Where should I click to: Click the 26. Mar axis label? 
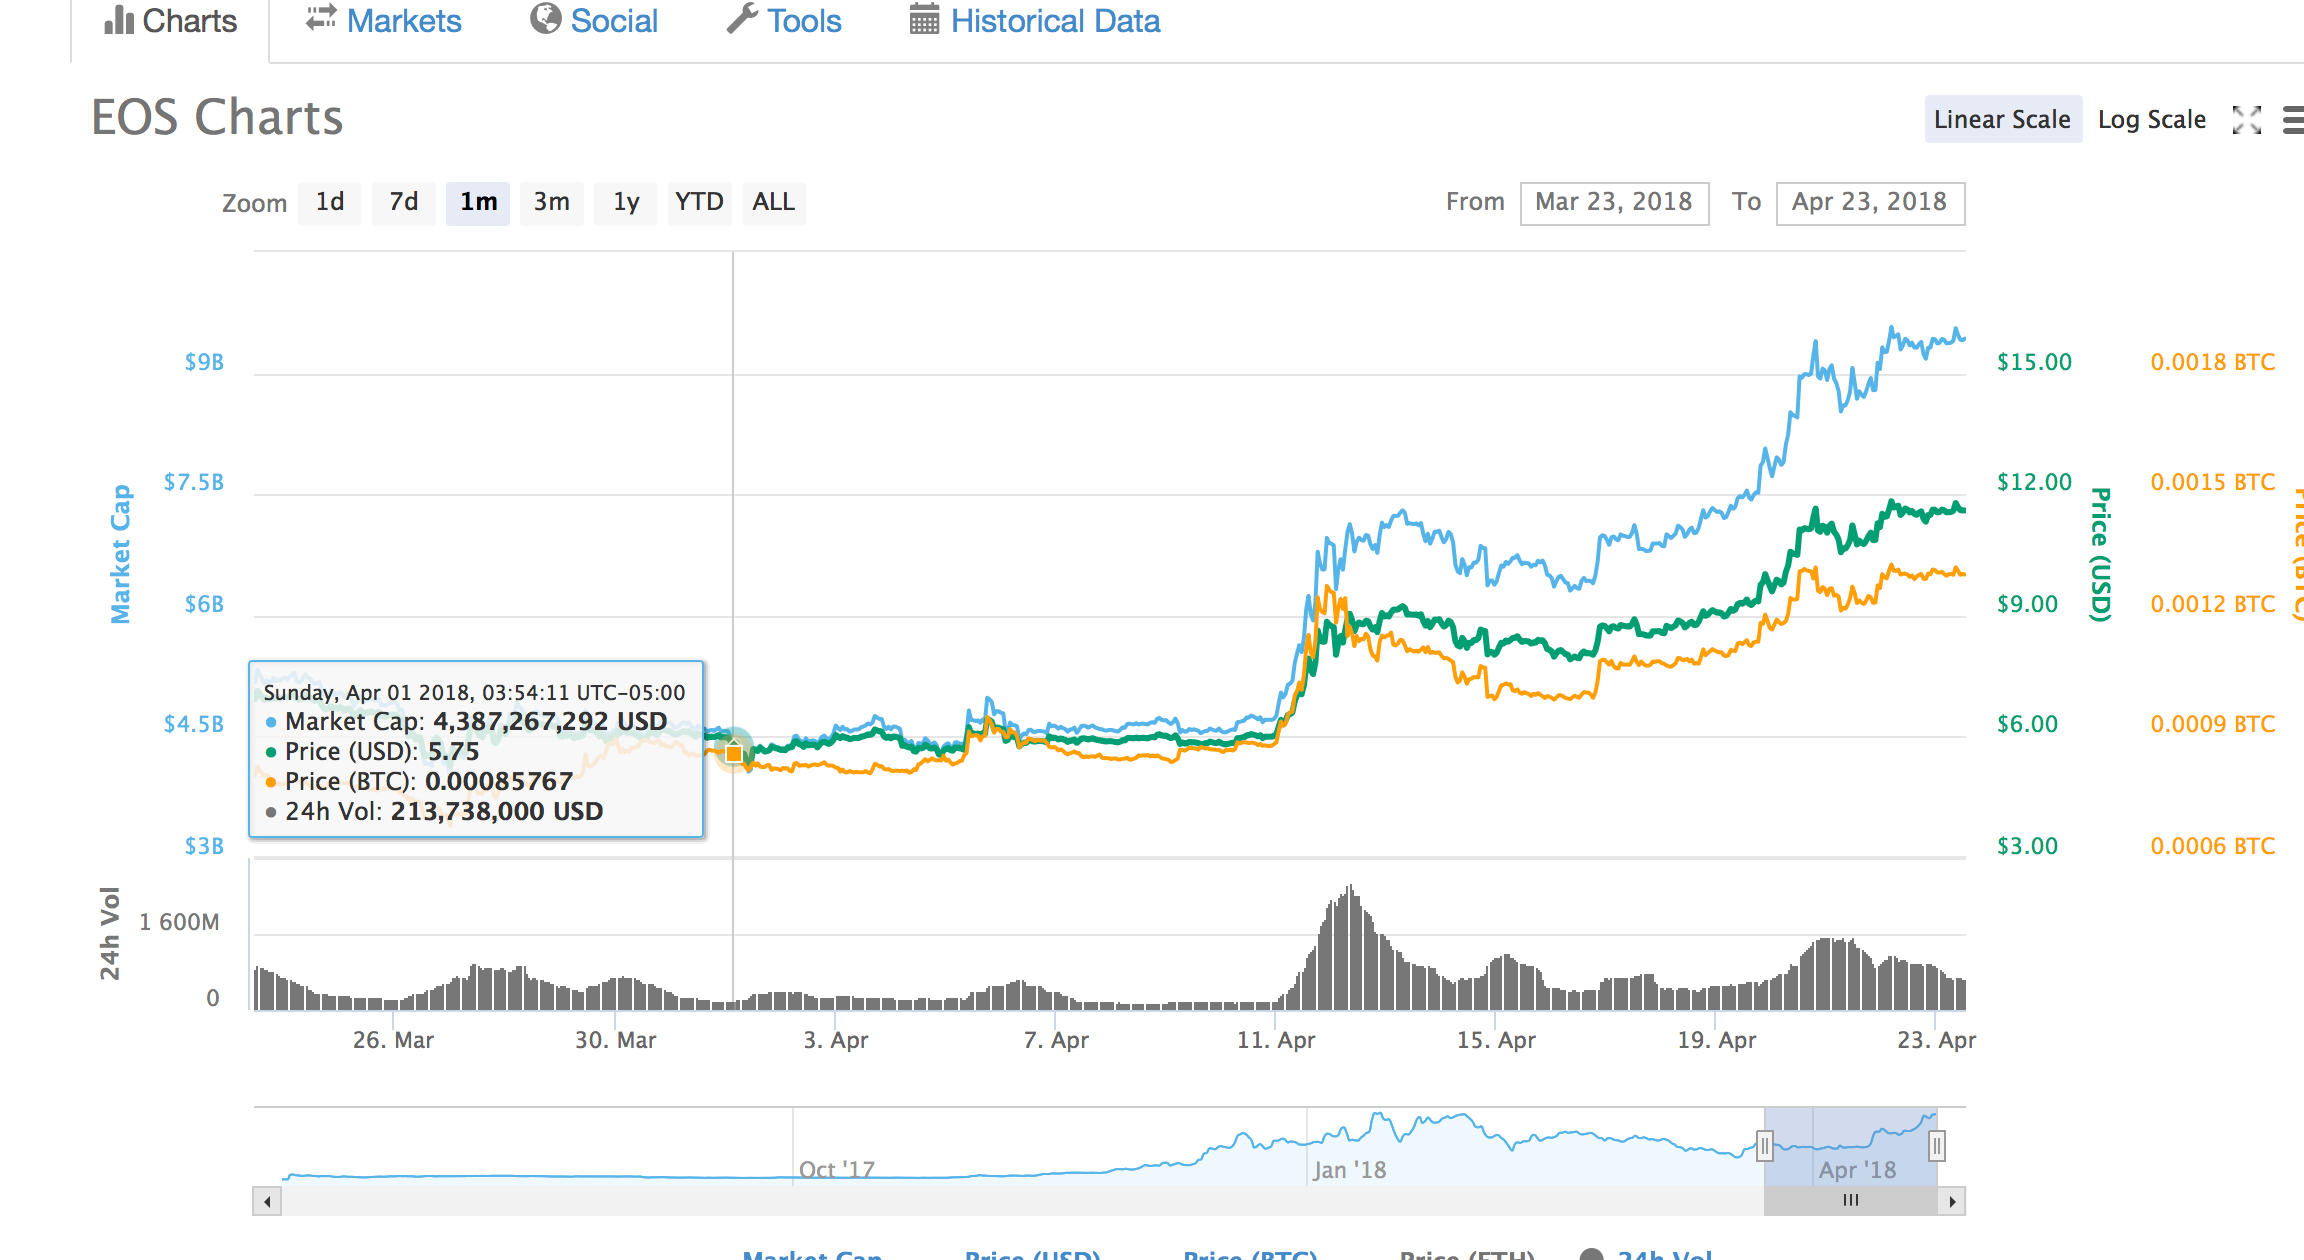(393, 1040)
